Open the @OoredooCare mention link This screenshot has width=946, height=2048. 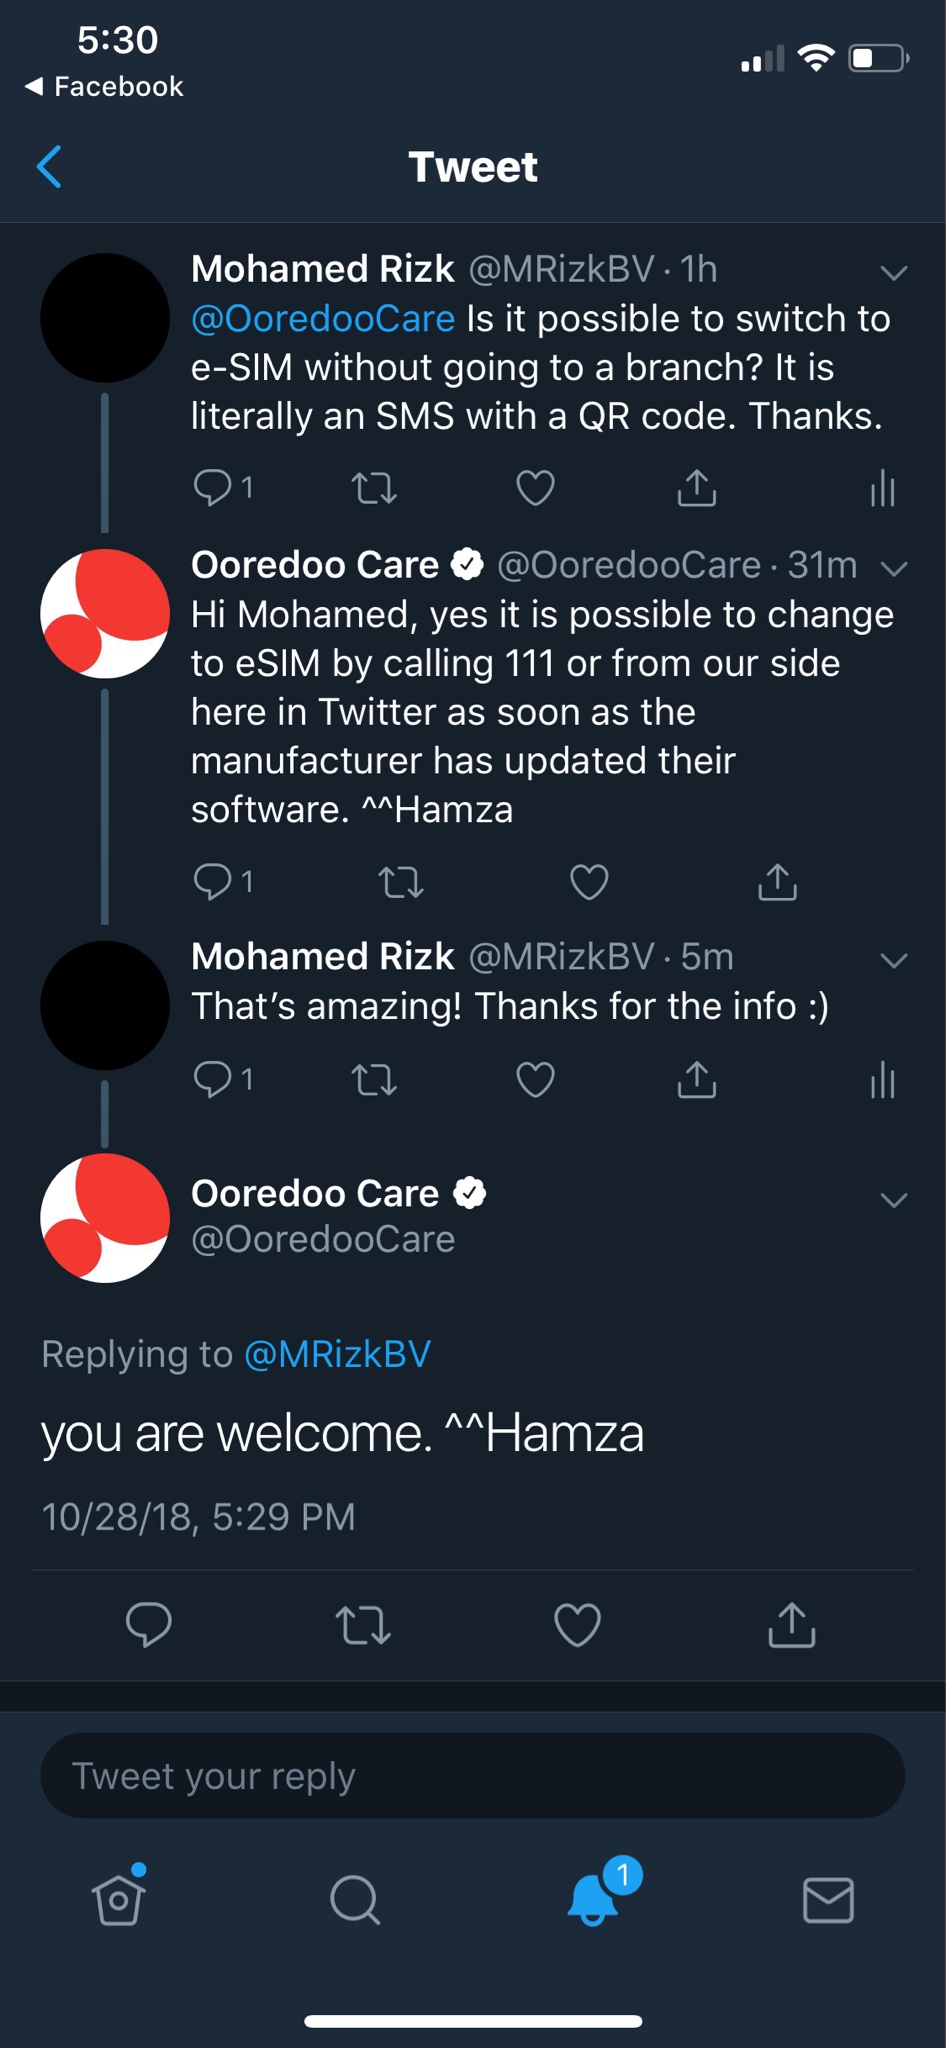[323, 318]
